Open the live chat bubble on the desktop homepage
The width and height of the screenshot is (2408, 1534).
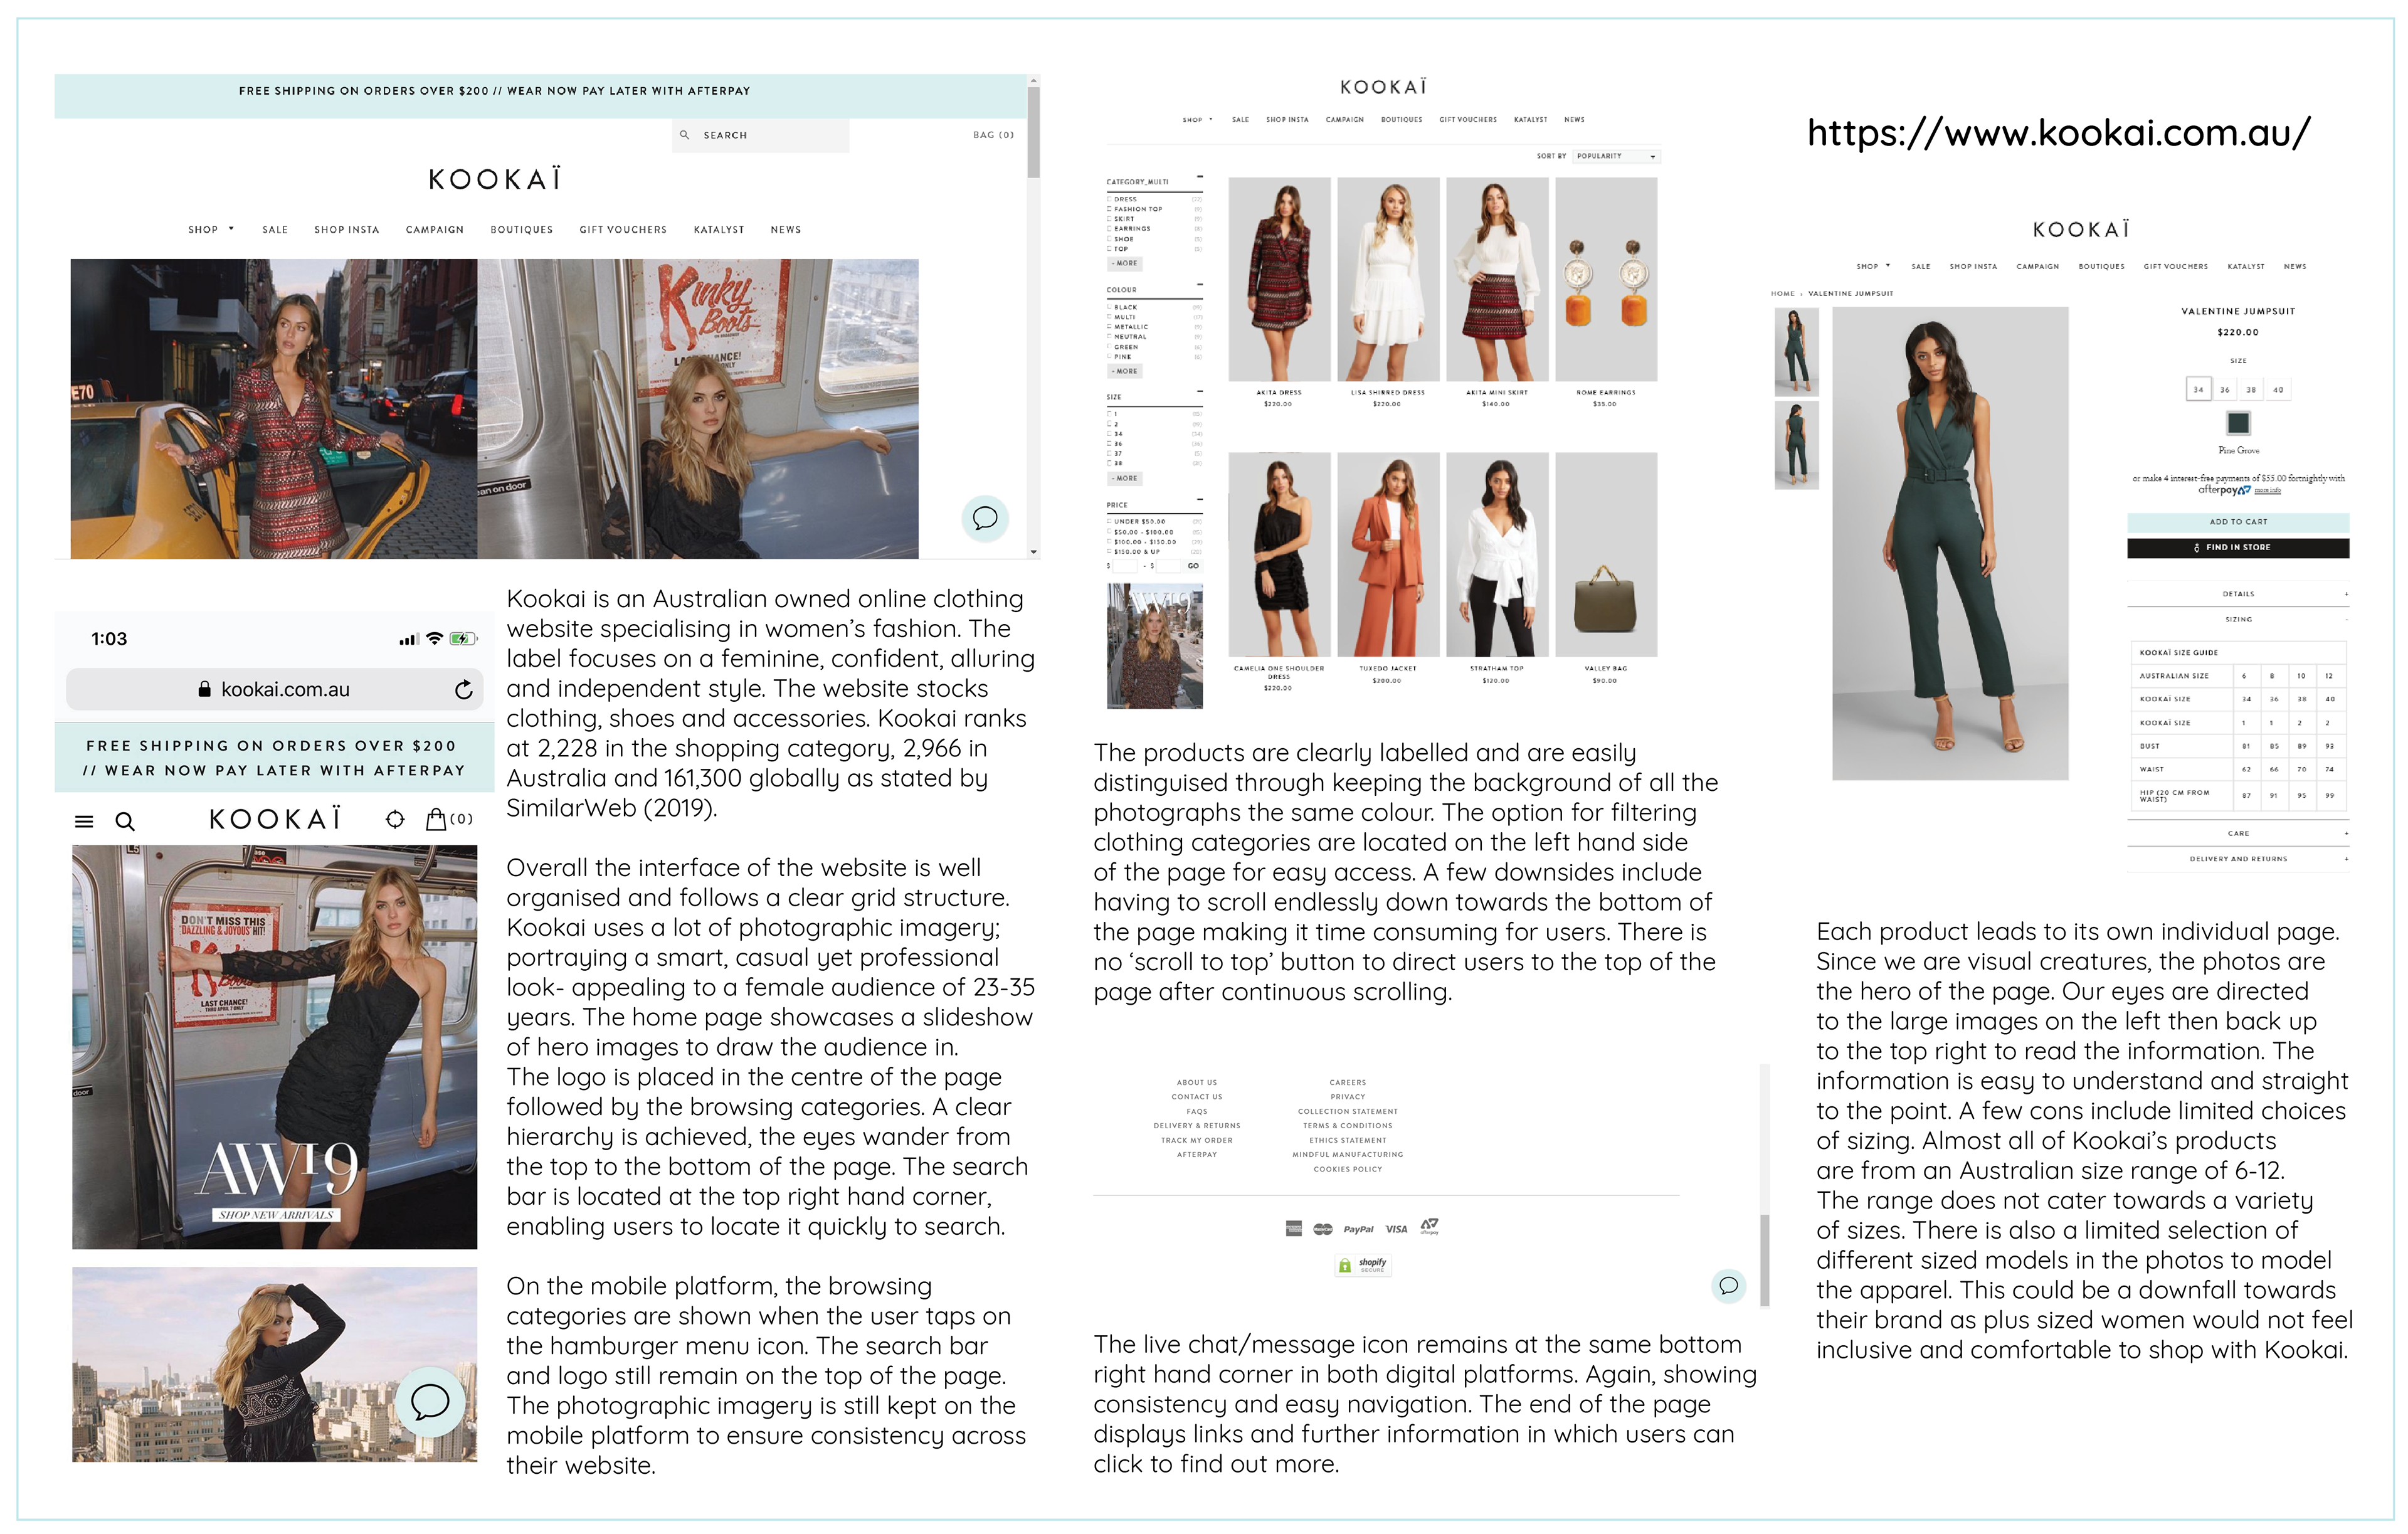click(985, 518)
